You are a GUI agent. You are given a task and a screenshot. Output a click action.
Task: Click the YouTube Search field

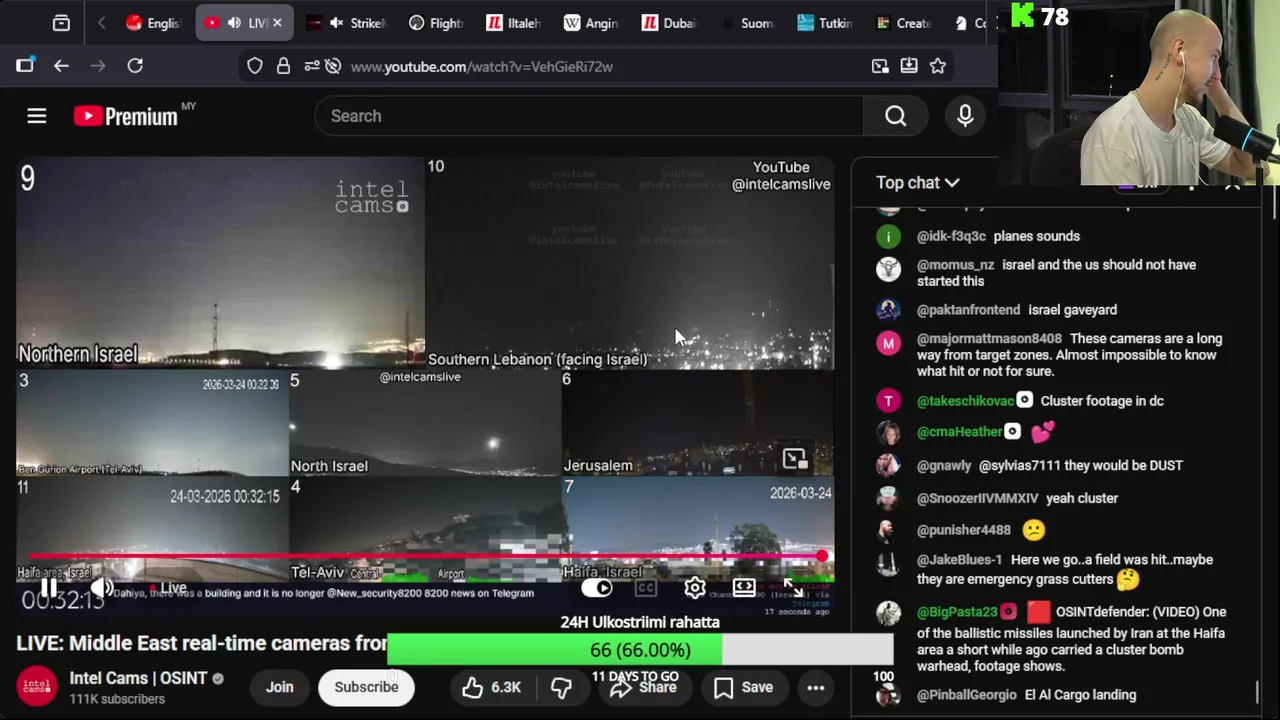589,116
